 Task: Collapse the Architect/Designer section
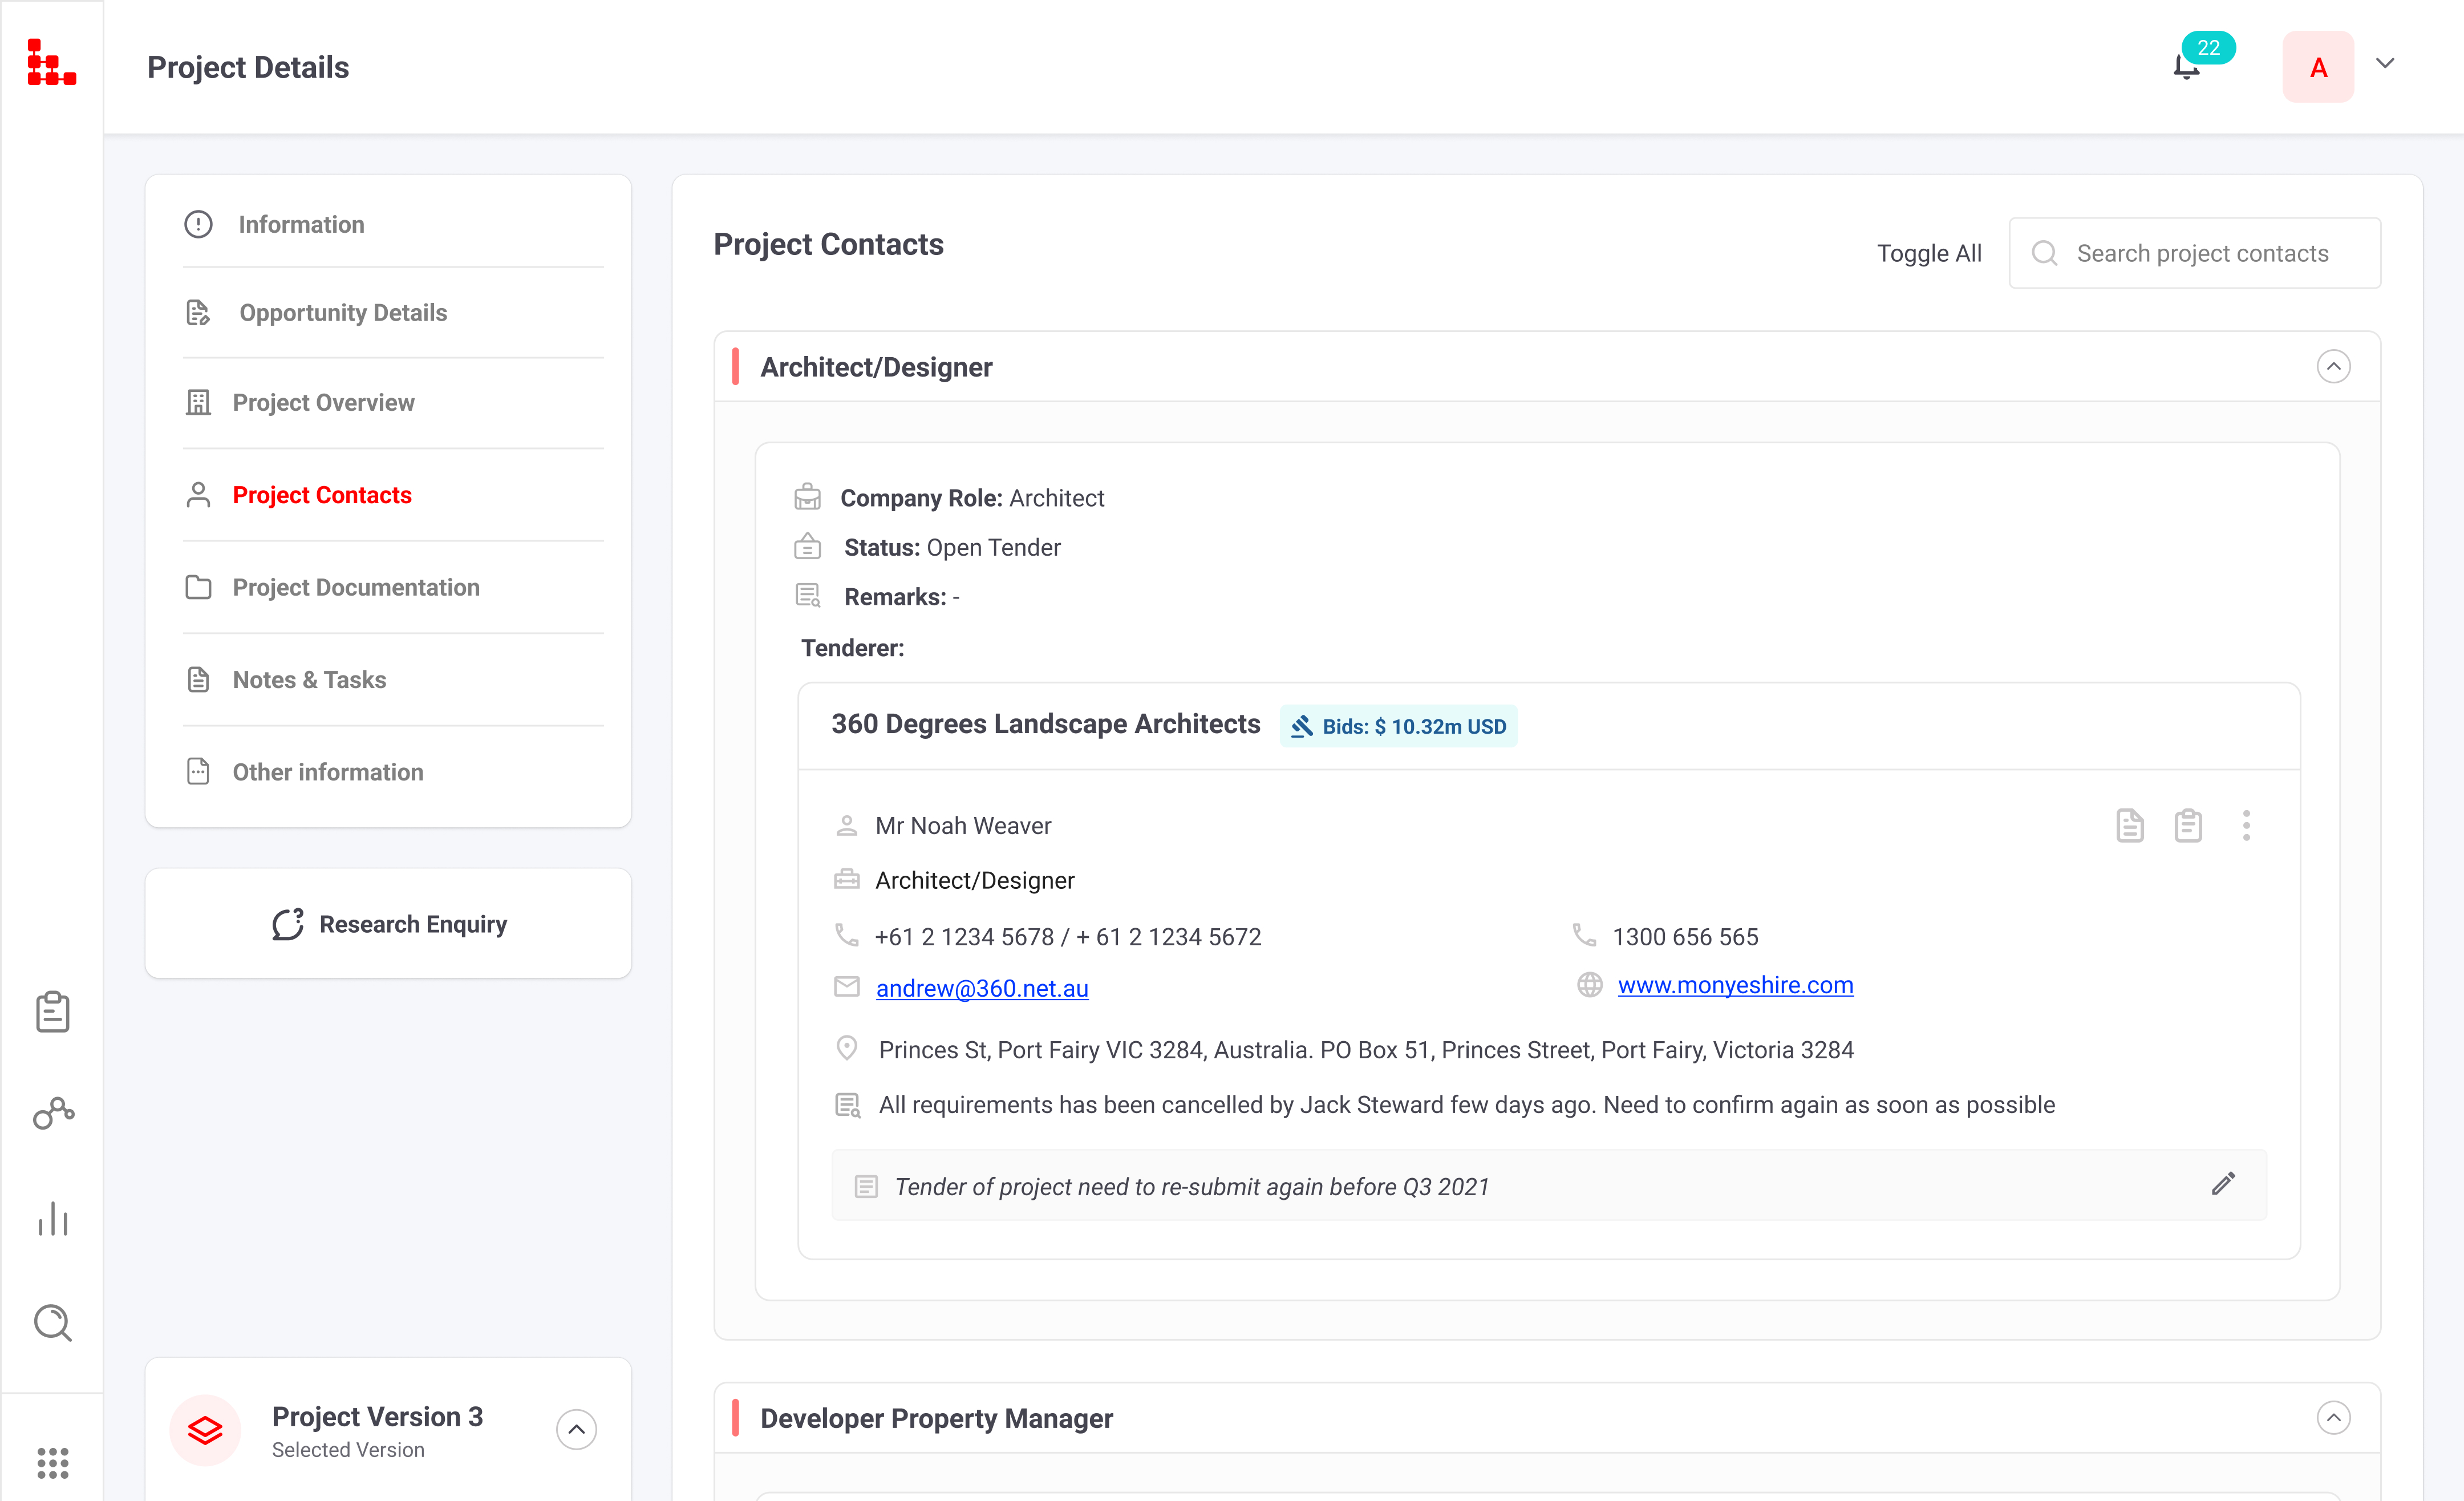tap(2333, 366)
